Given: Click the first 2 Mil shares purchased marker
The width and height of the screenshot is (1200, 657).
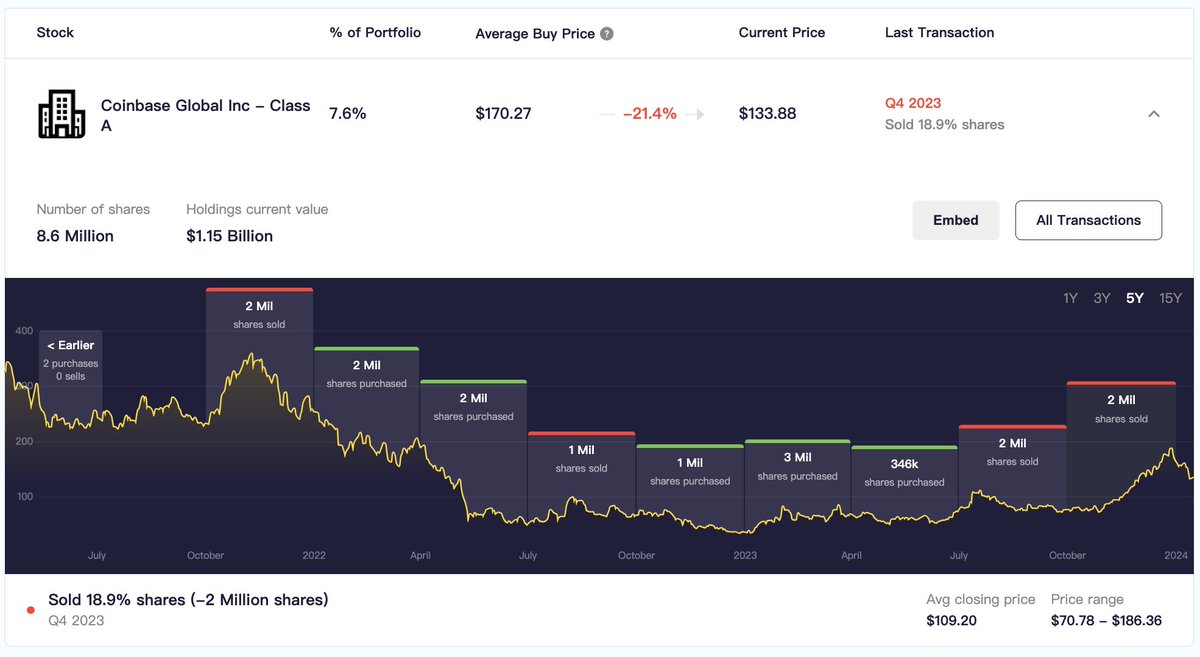Looking at the screenshot, I should click(x=366, y=371).
